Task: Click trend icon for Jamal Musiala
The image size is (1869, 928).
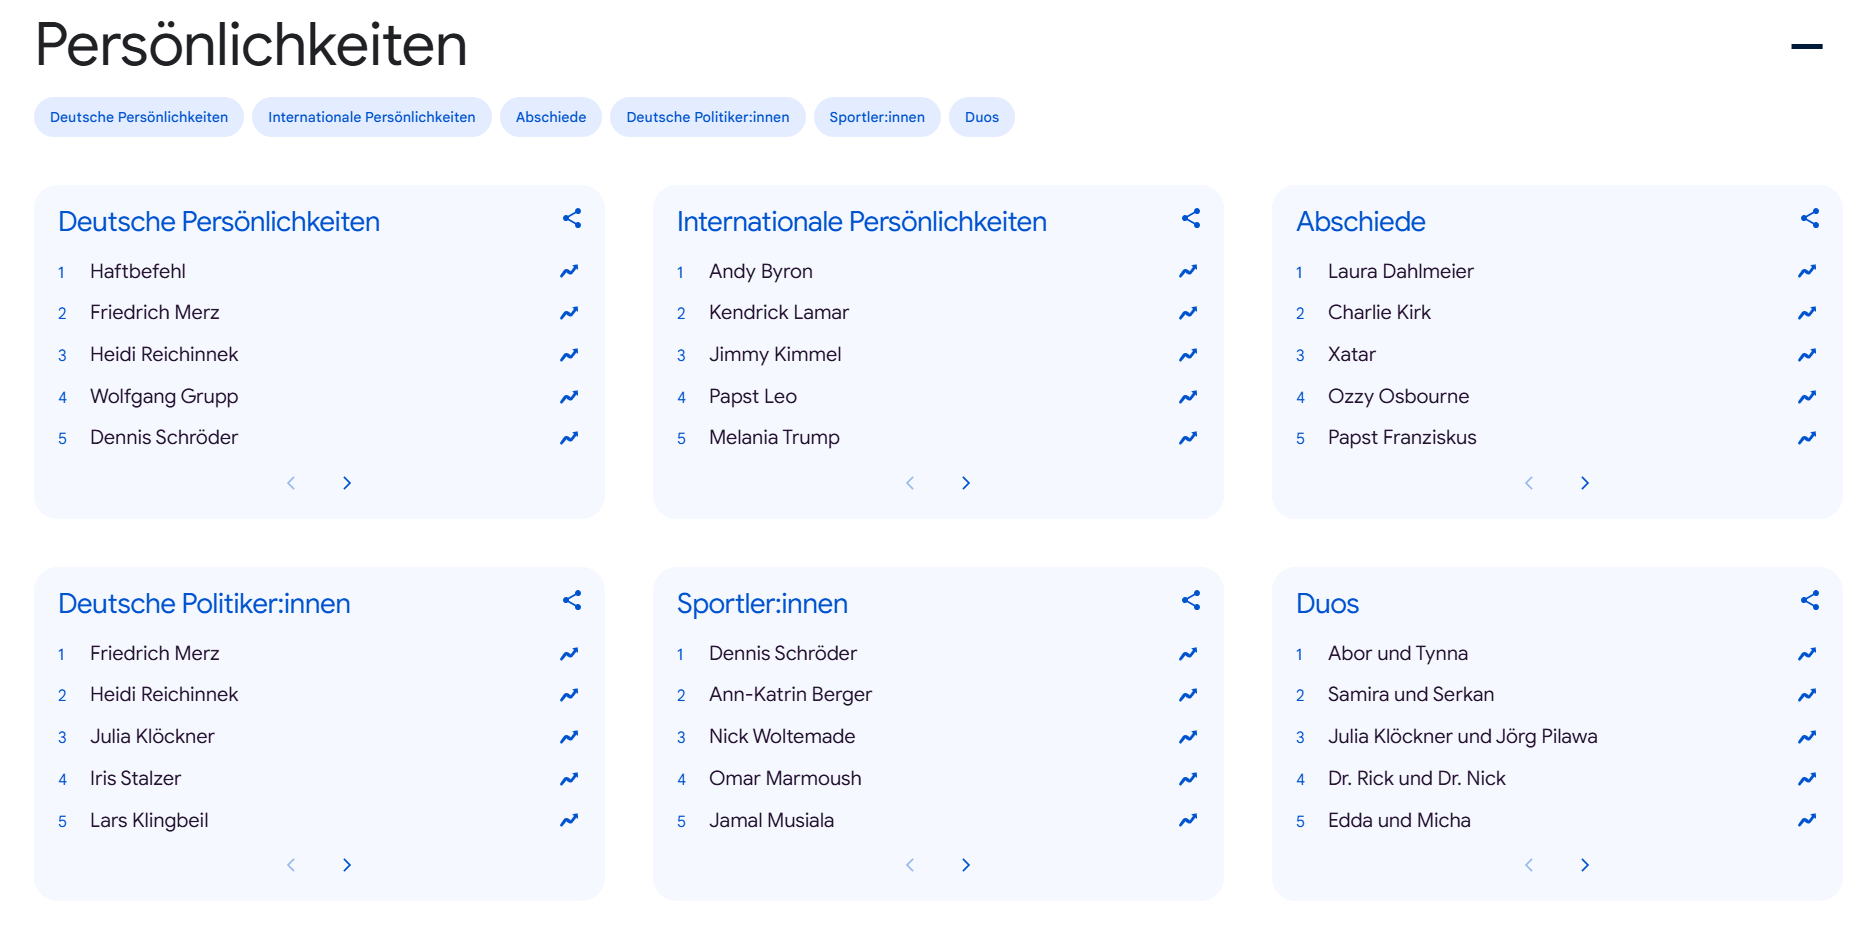Action: 1188,820
